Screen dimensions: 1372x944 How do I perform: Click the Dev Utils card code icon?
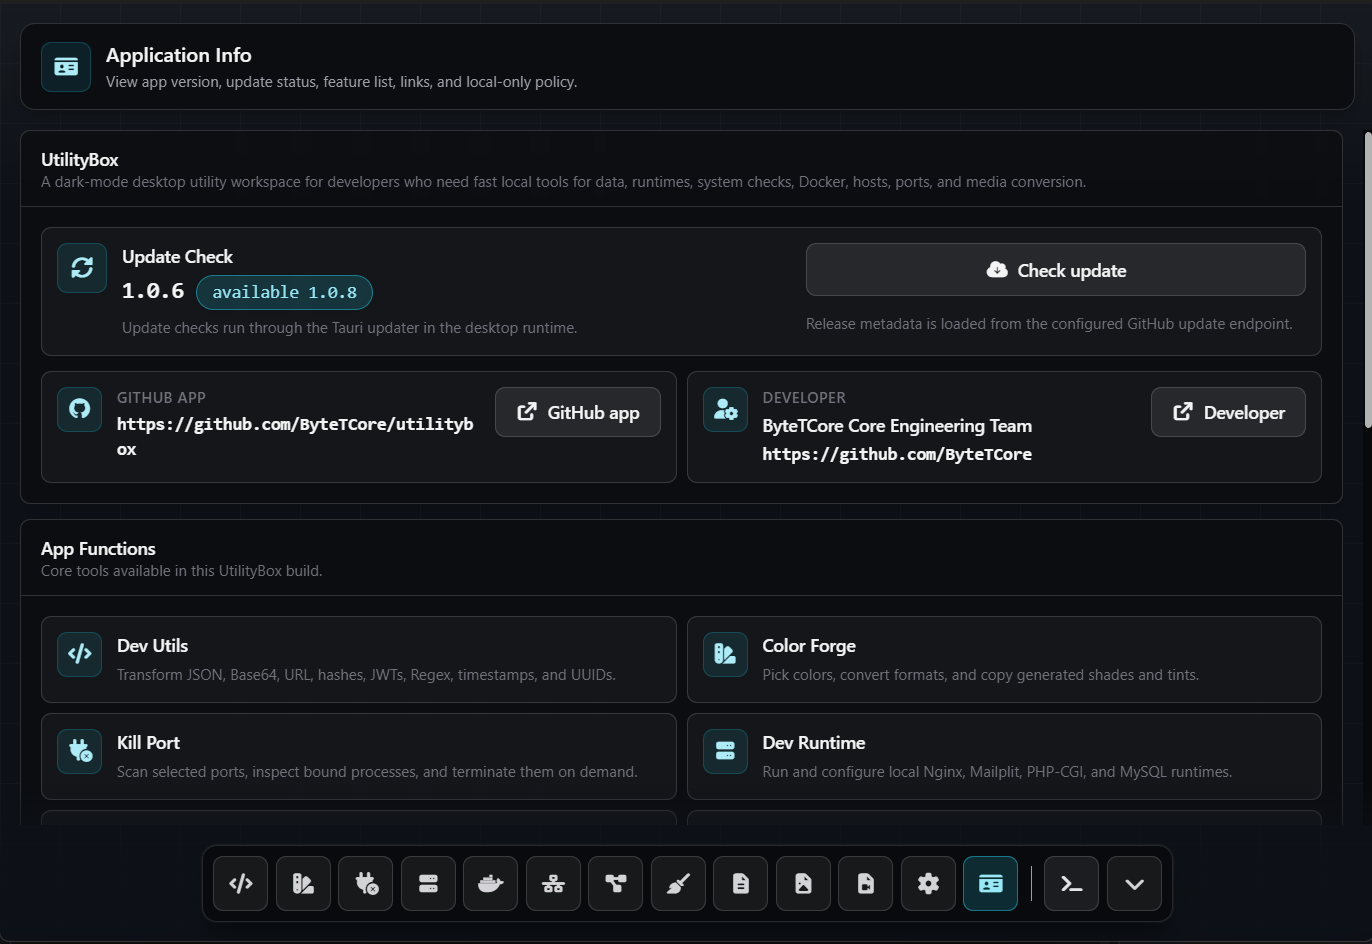coord(79,654)
